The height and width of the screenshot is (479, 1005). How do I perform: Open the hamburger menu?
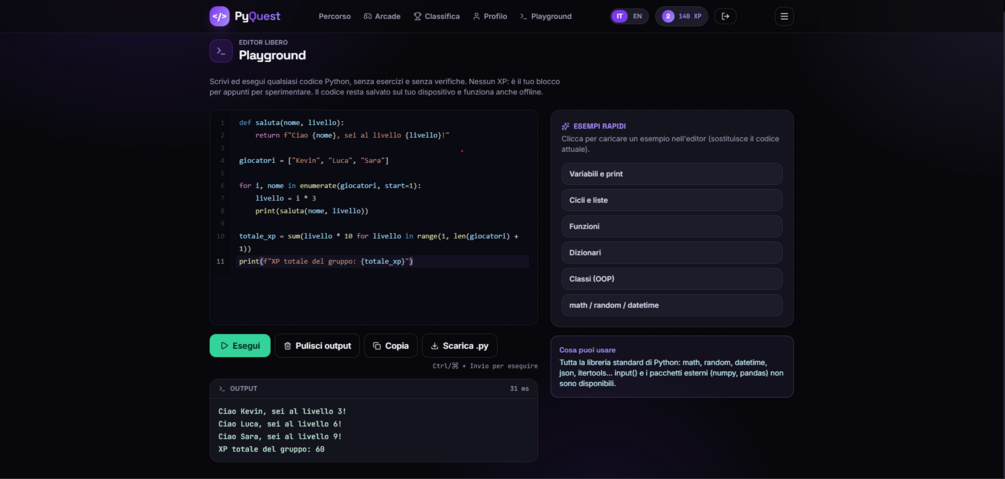(784, 17)
